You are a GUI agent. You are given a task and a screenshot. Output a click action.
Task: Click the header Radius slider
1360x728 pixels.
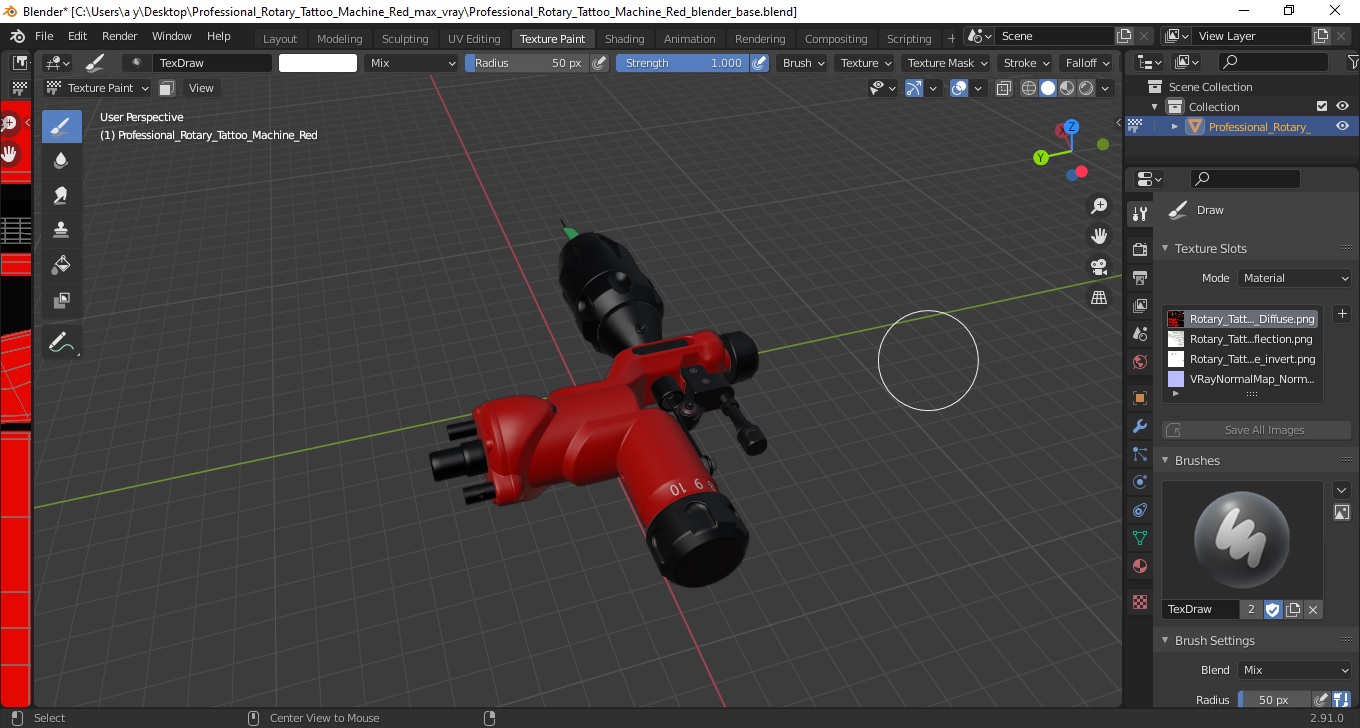click(x=527, y=63)
